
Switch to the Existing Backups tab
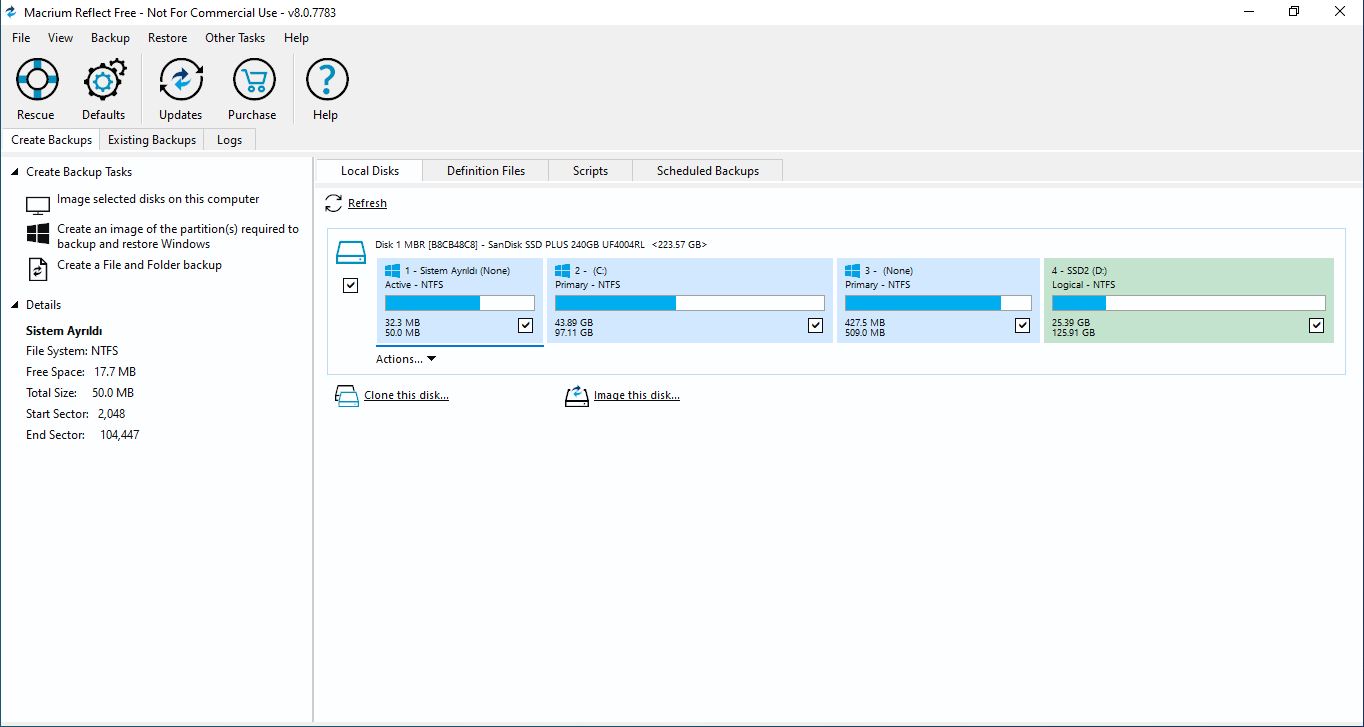click(152, 140)
